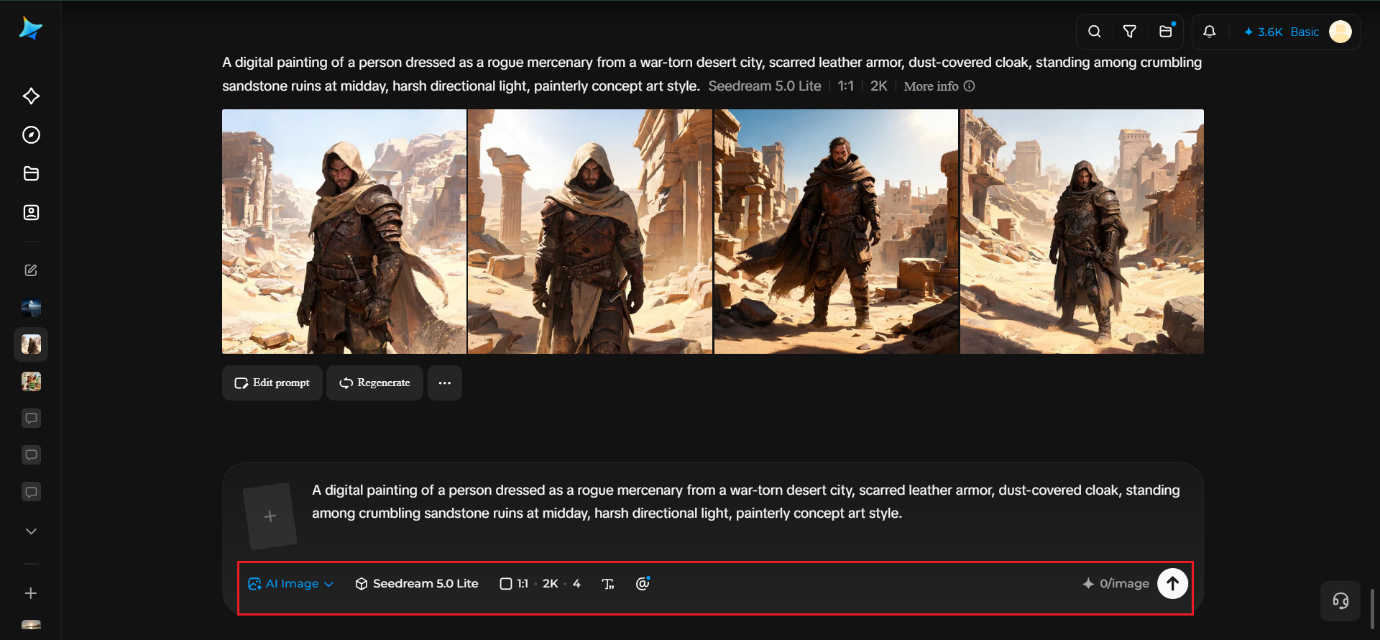Open the notifications bell
The image size is (1380, 640).
click(x=1209, y=32)
